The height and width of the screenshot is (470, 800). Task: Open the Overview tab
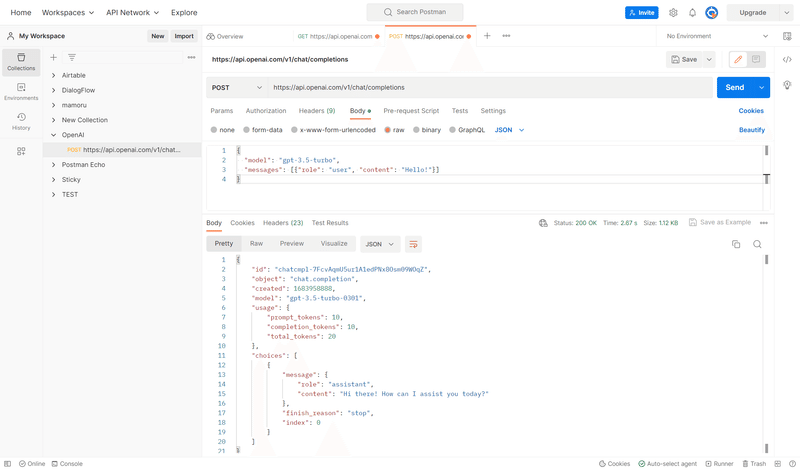[x=225, y=36]
